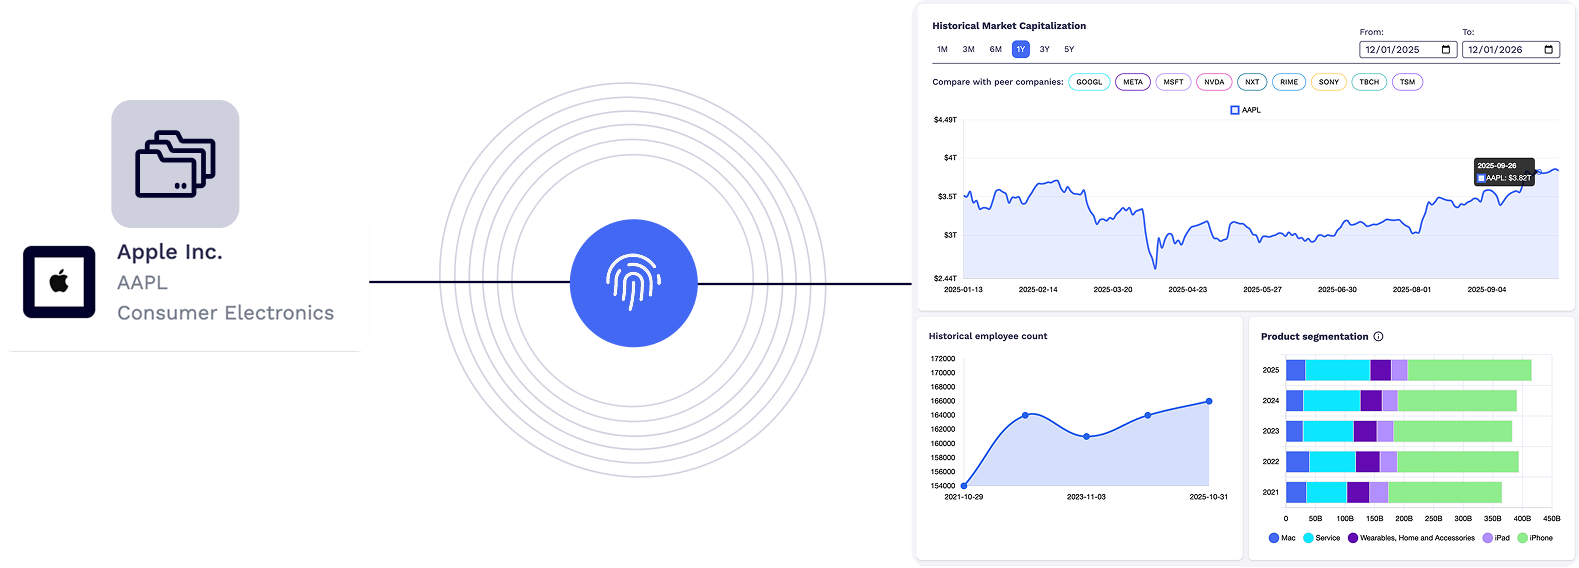
Task: Click the 2023-11-03 employee count data point
Action: [x=1087, y=436]
